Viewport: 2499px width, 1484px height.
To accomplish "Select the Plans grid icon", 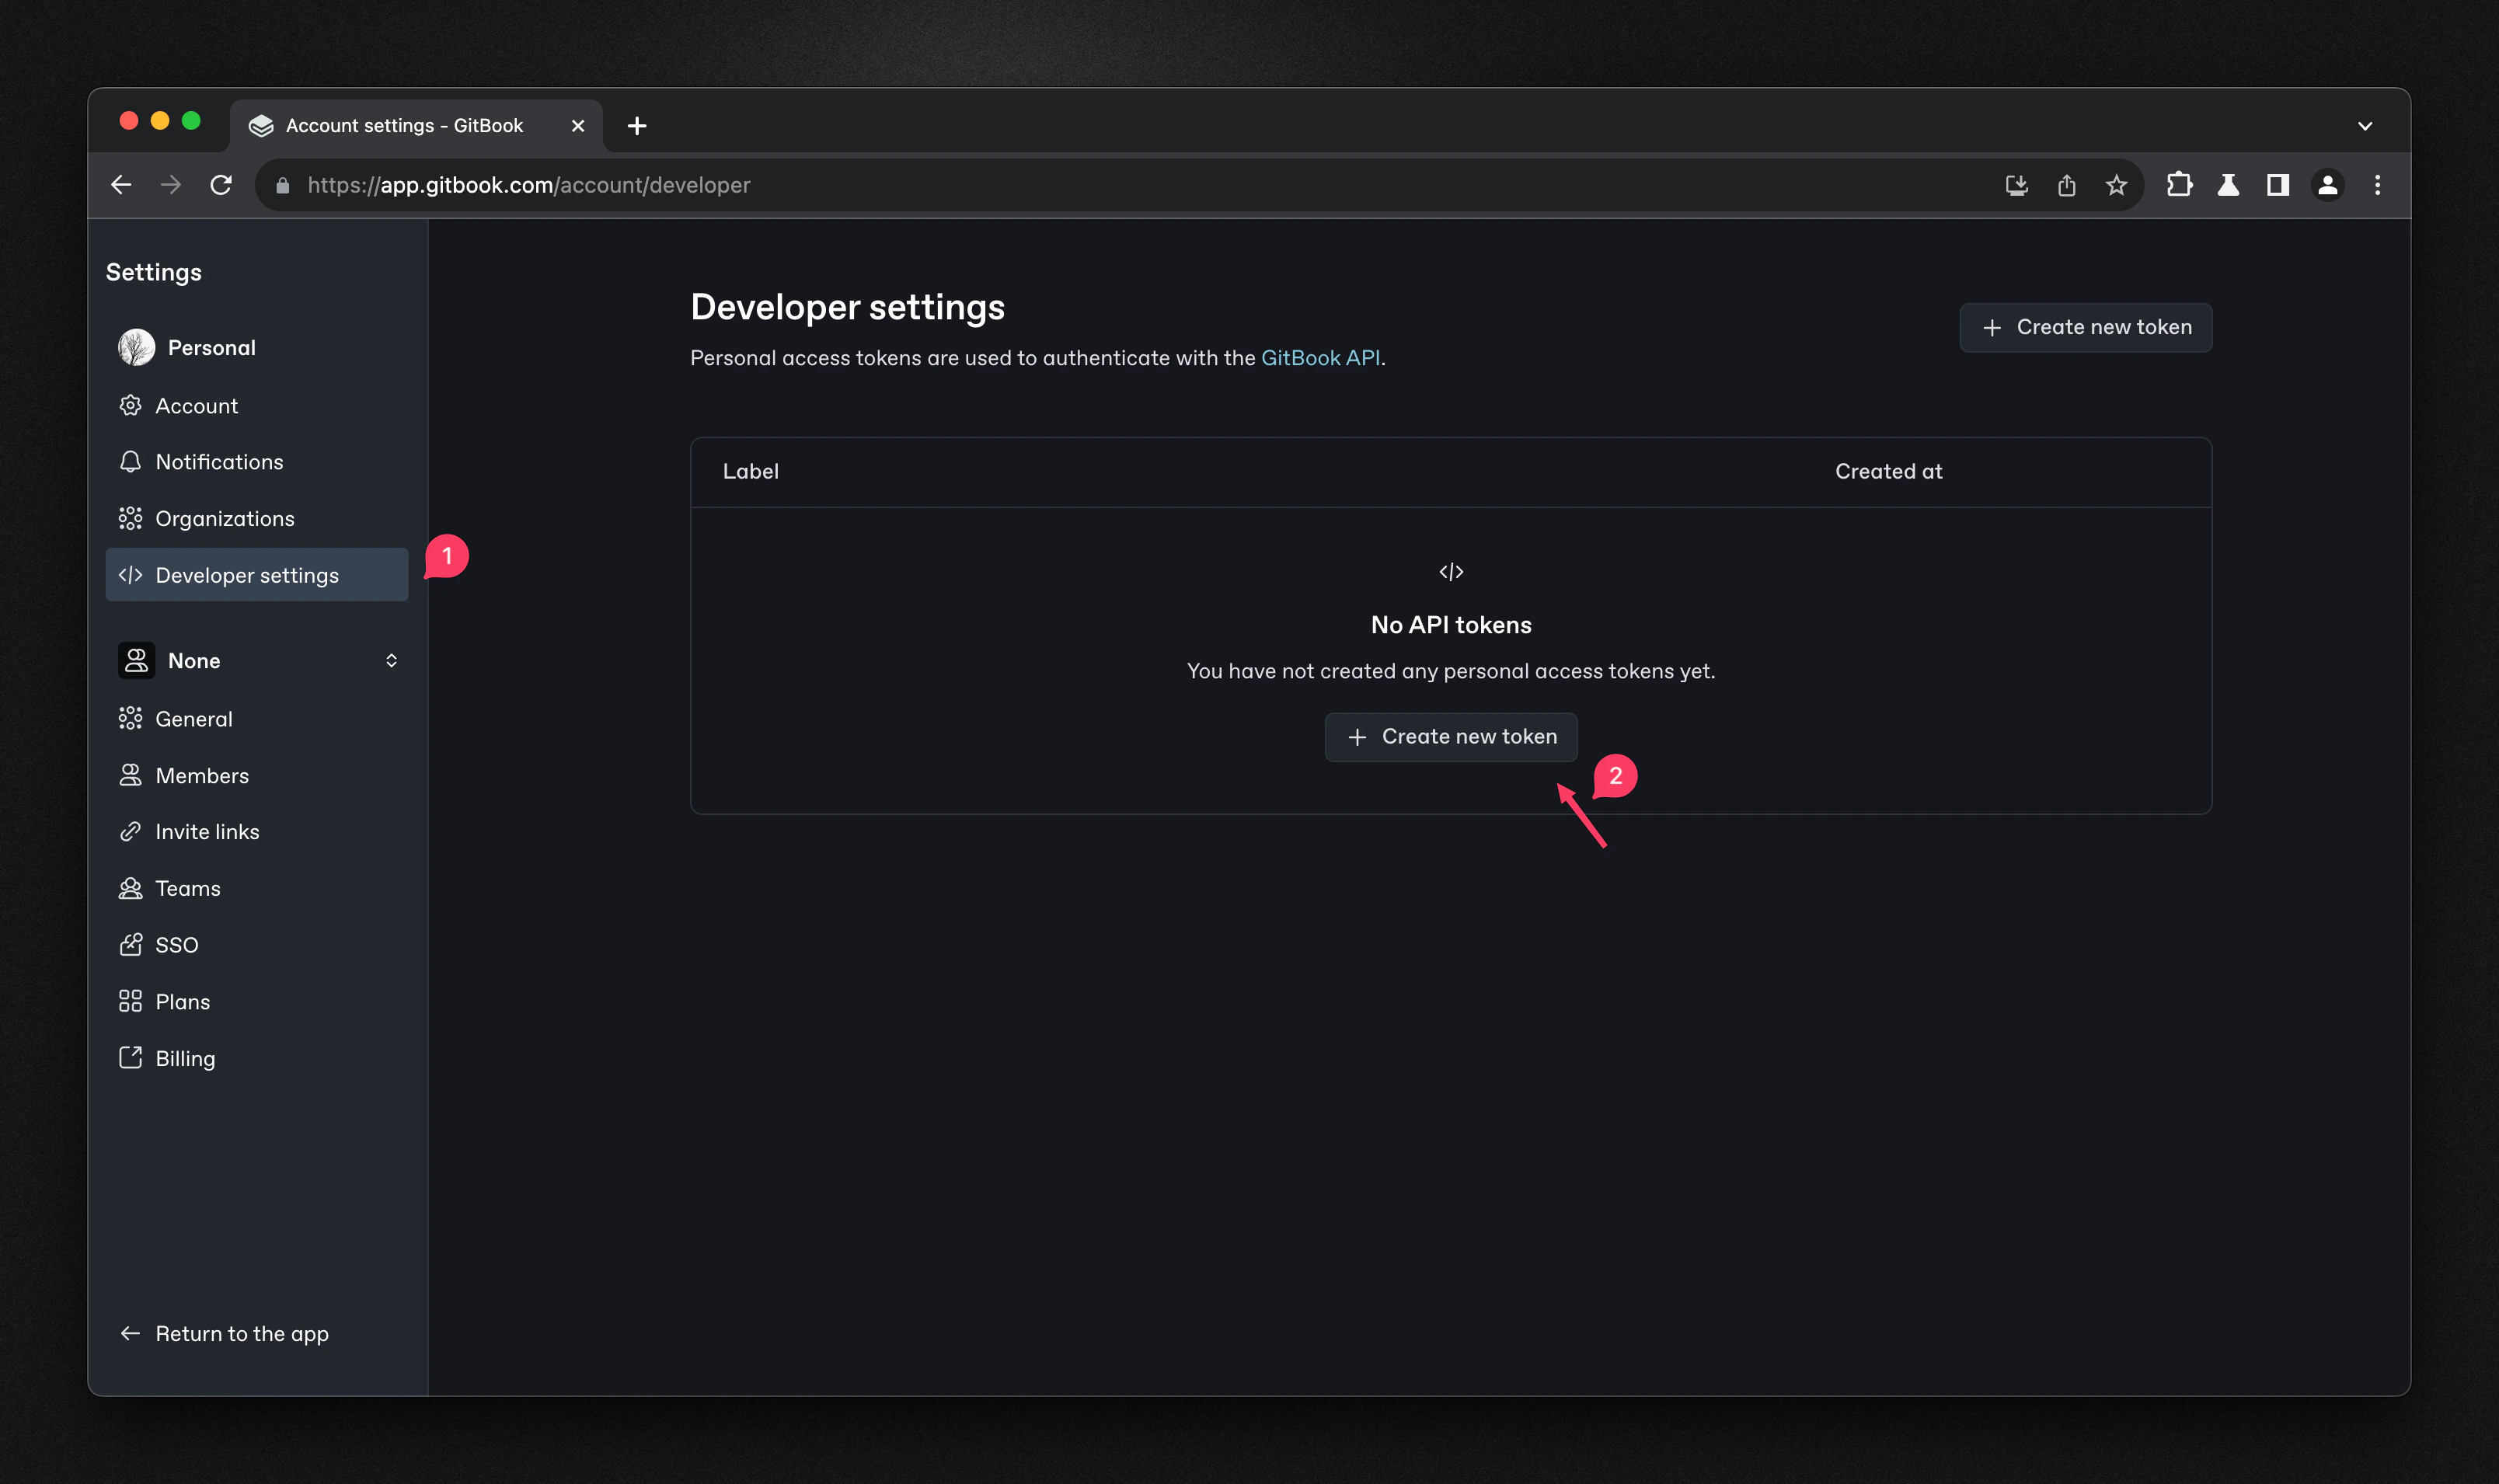I will tap(132, 1001).
